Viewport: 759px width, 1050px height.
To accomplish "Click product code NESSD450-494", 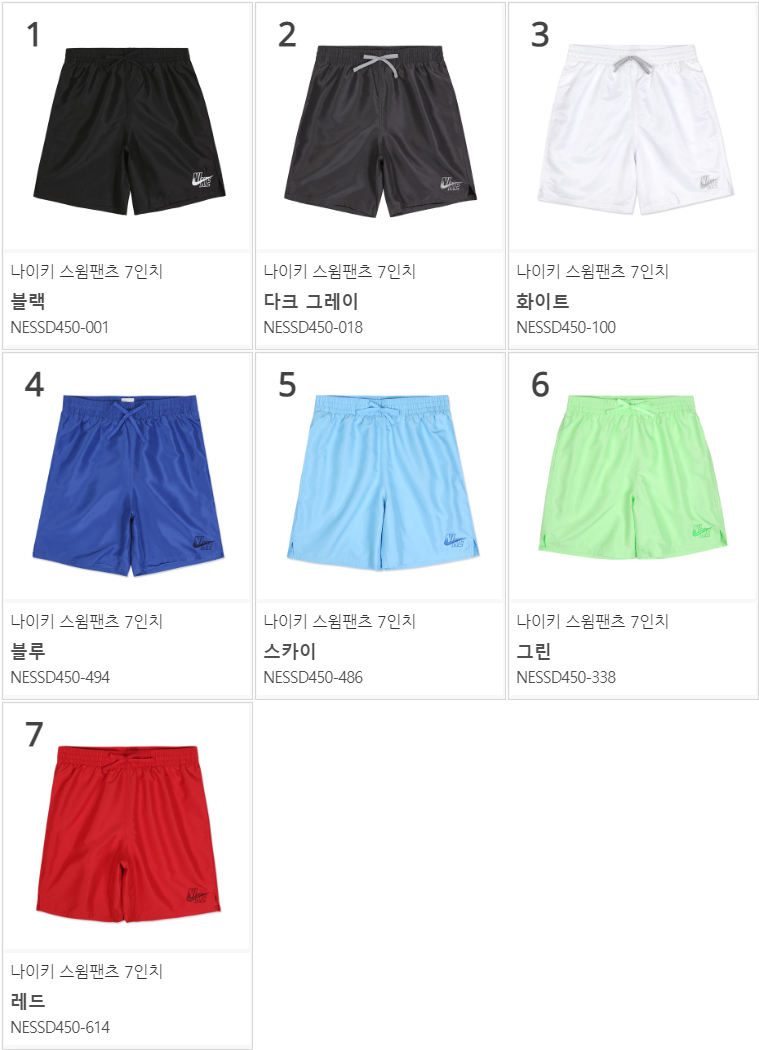I will (x=60, y=677).
